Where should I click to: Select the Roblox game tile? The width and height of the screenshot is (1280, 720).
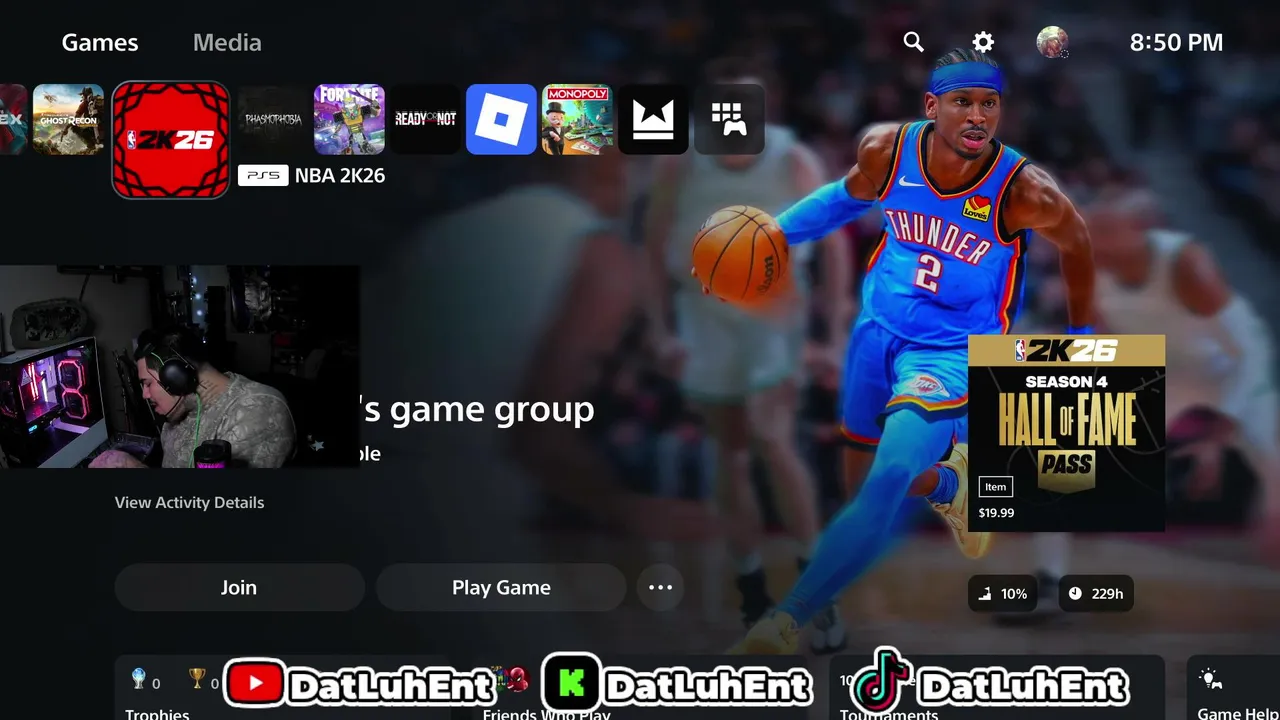click(501, 119)
